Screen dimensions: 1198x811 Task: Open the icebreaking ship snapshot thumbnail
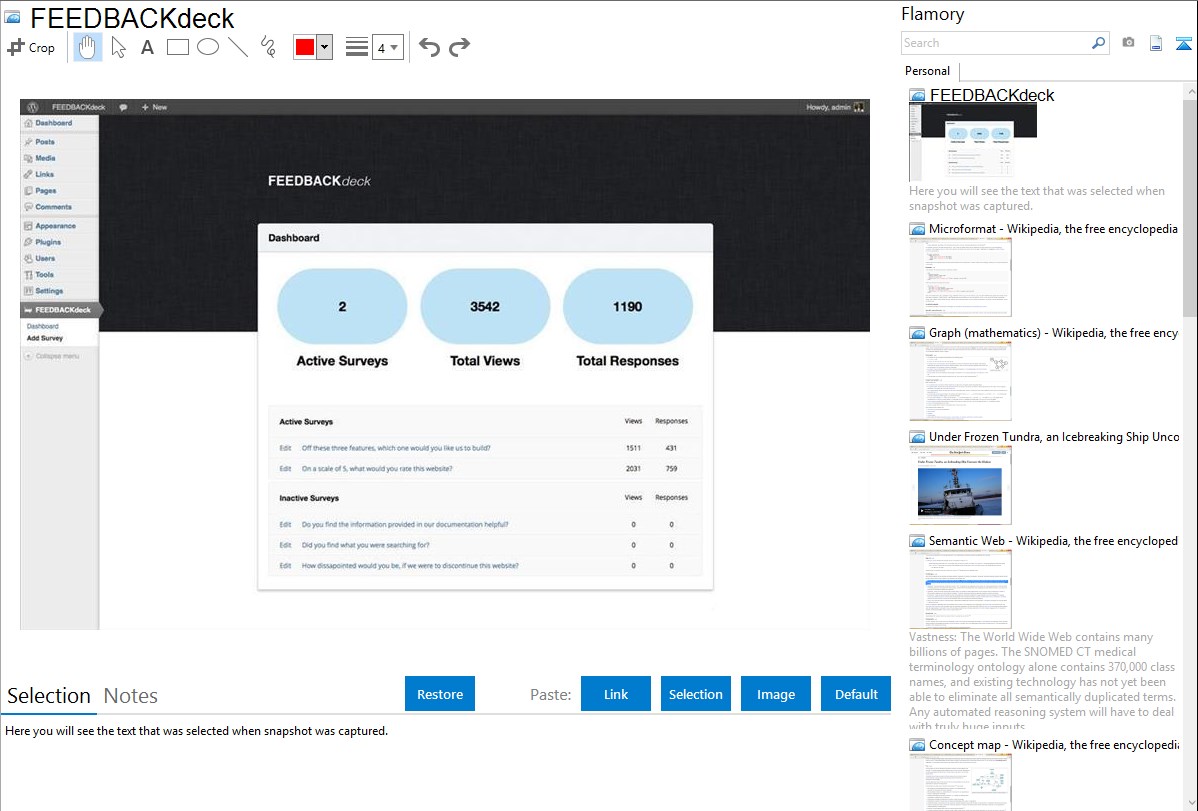tap(960, 485)
